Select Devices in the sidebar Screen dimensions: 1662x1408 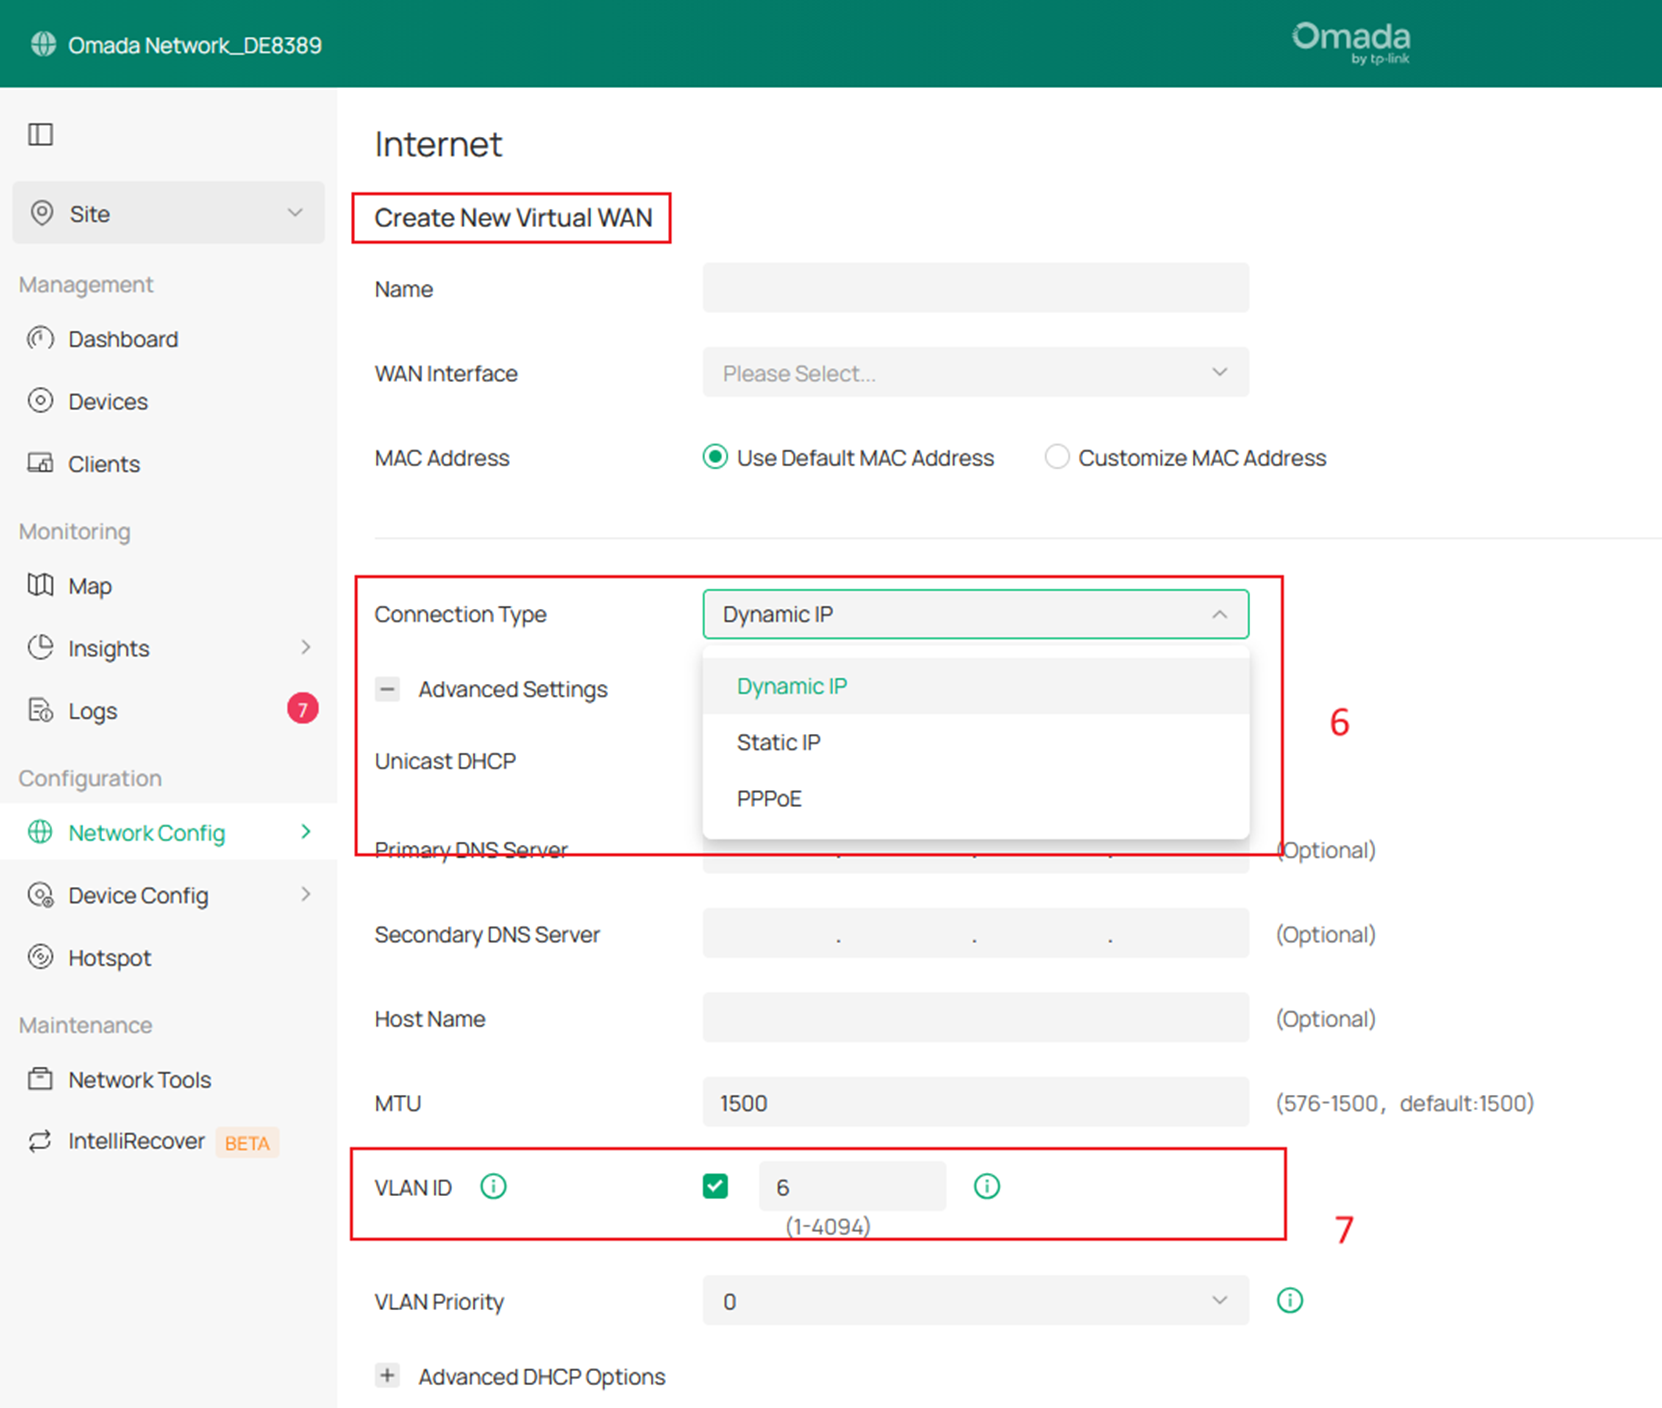(108, 401)
